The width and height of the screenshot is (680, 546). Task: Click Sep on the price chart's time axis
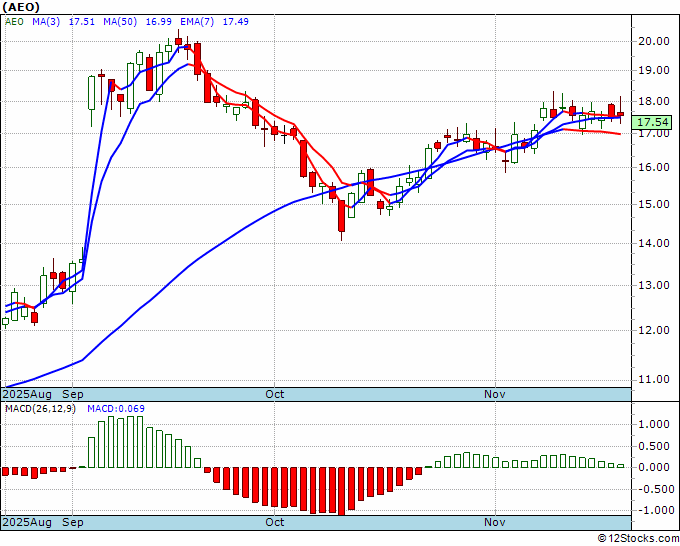(x=73, y=394)
